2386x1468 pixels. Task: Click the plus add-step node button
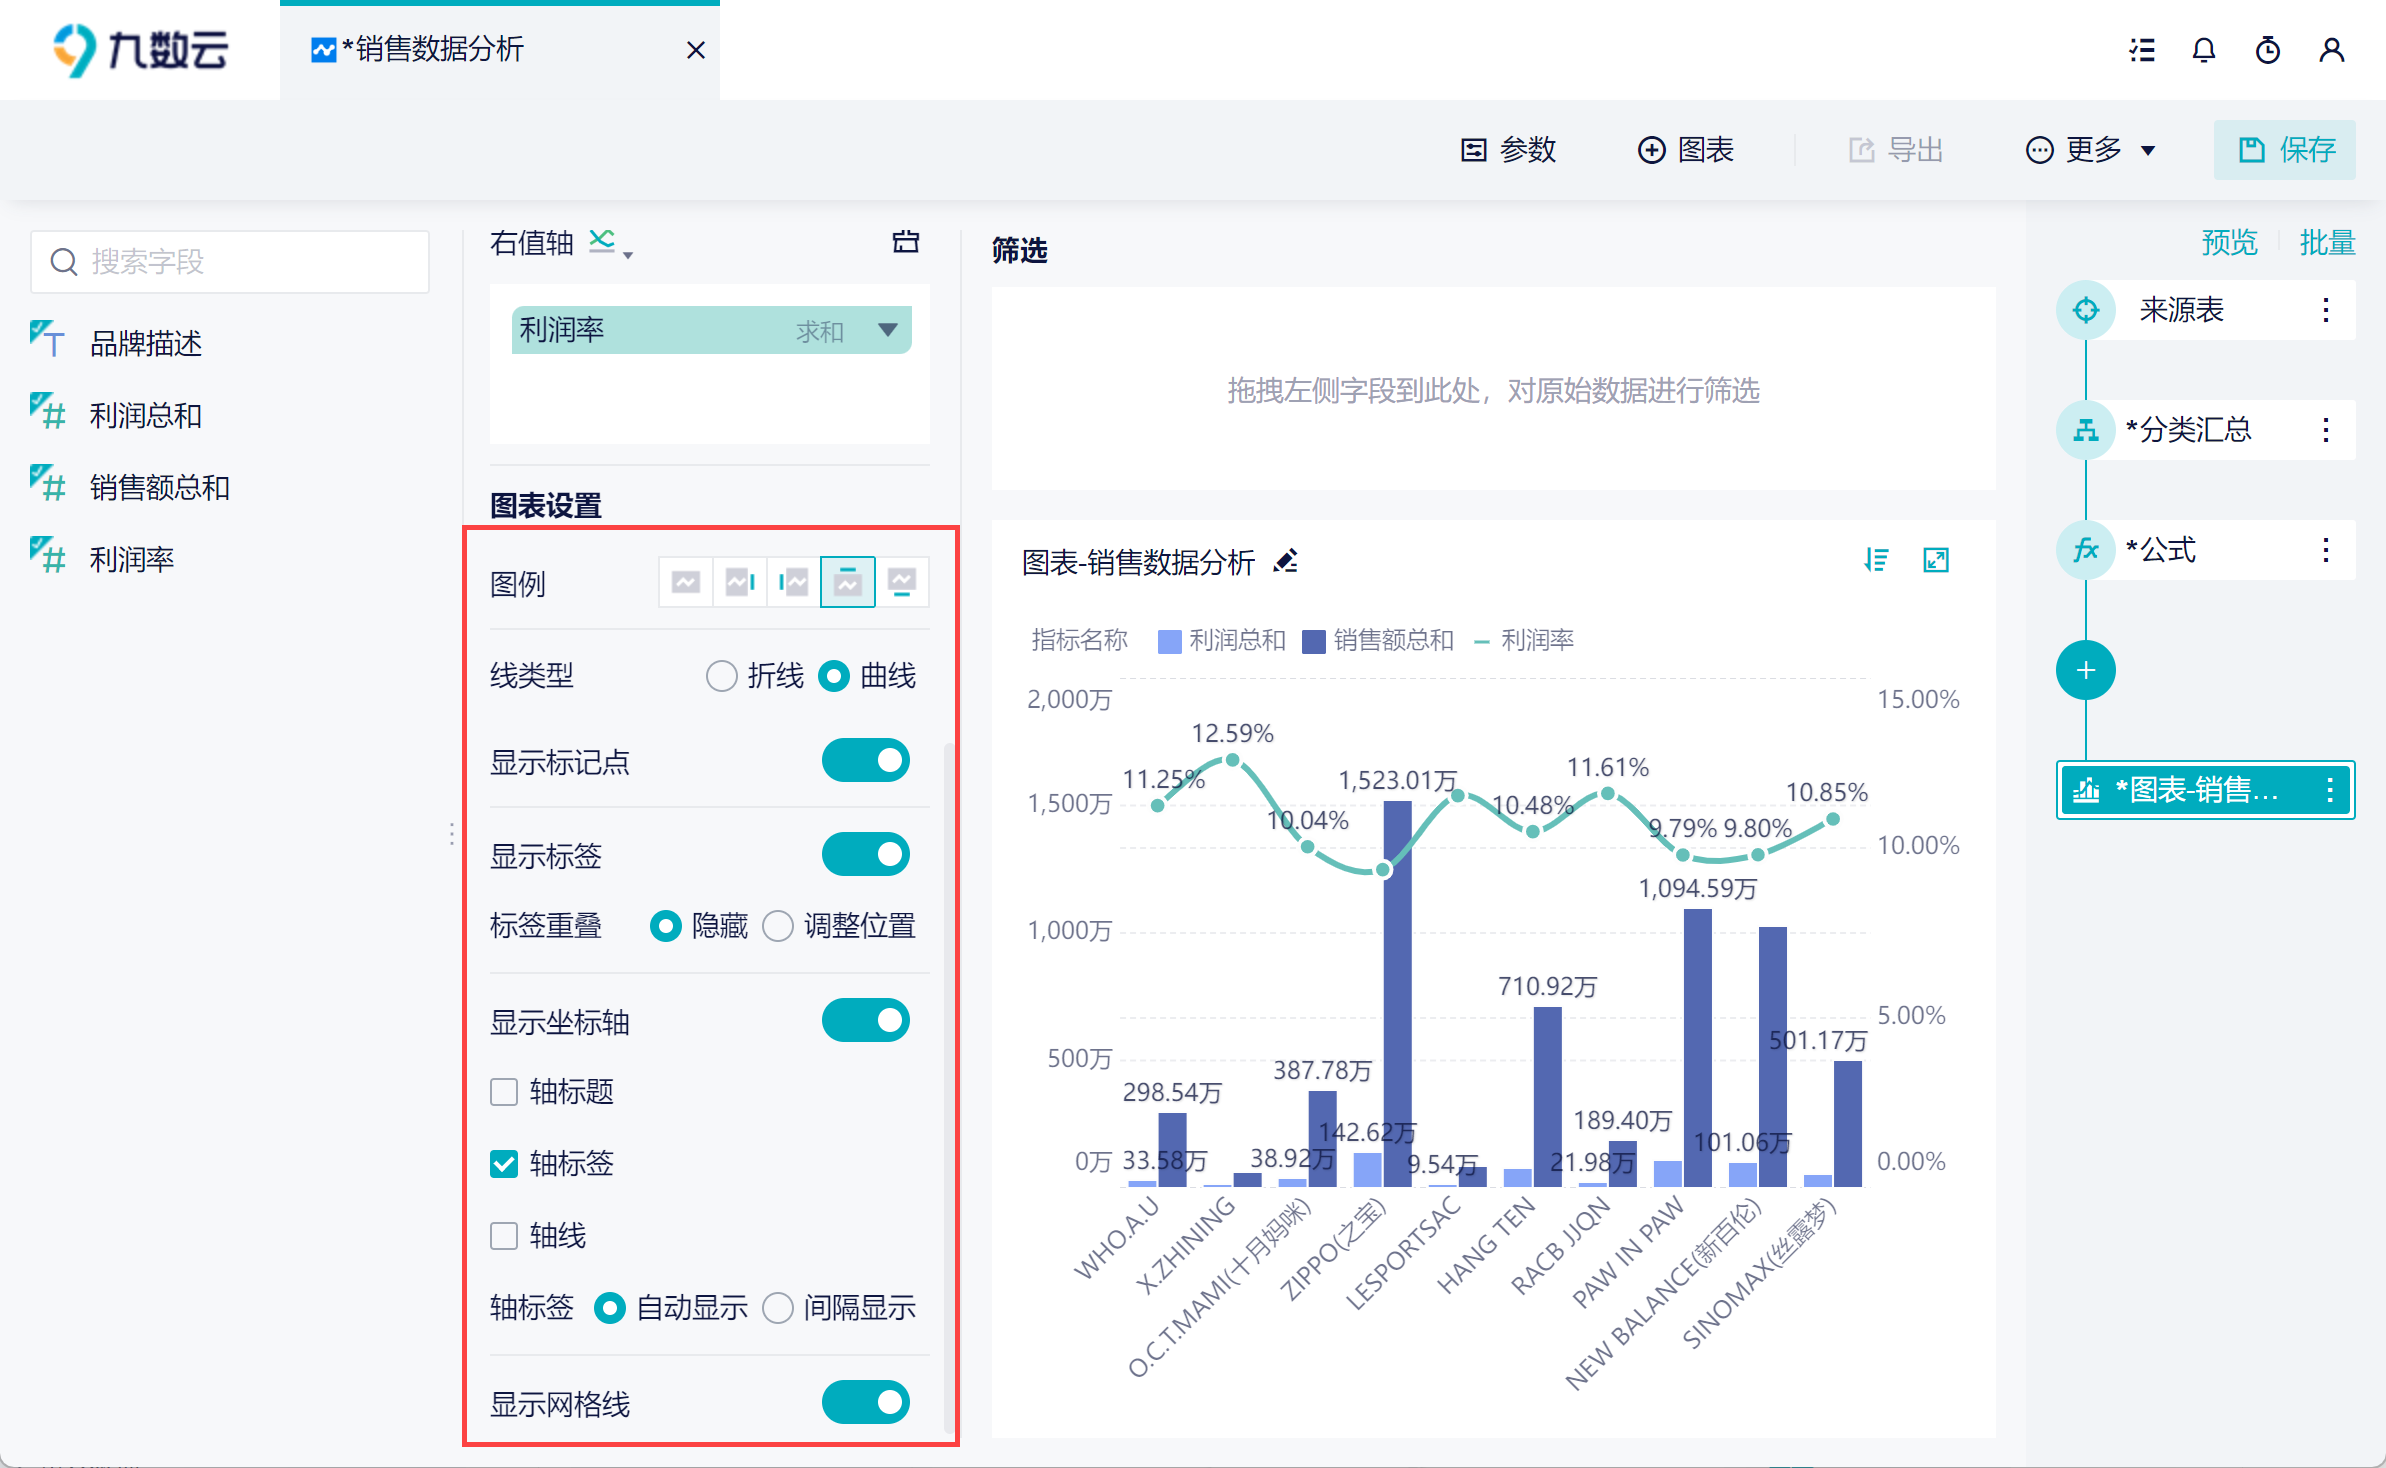pyautogui.click(x=2085, y=670)
